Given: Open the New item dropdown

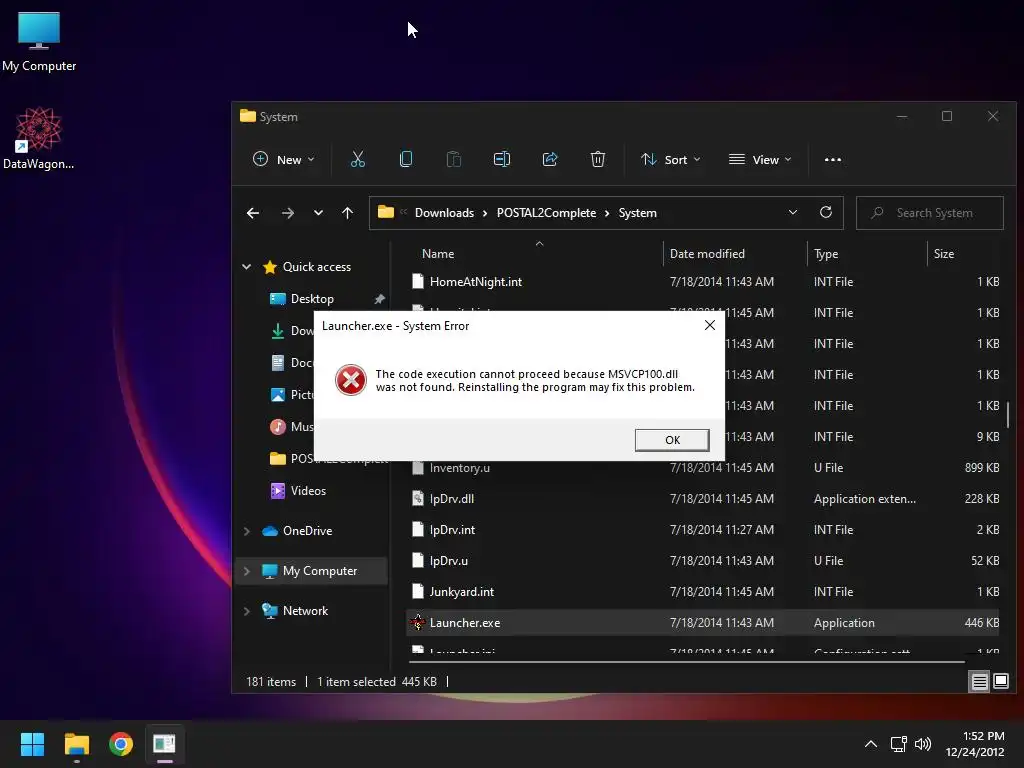Looking at the screenshot, I should pos(284,159).
